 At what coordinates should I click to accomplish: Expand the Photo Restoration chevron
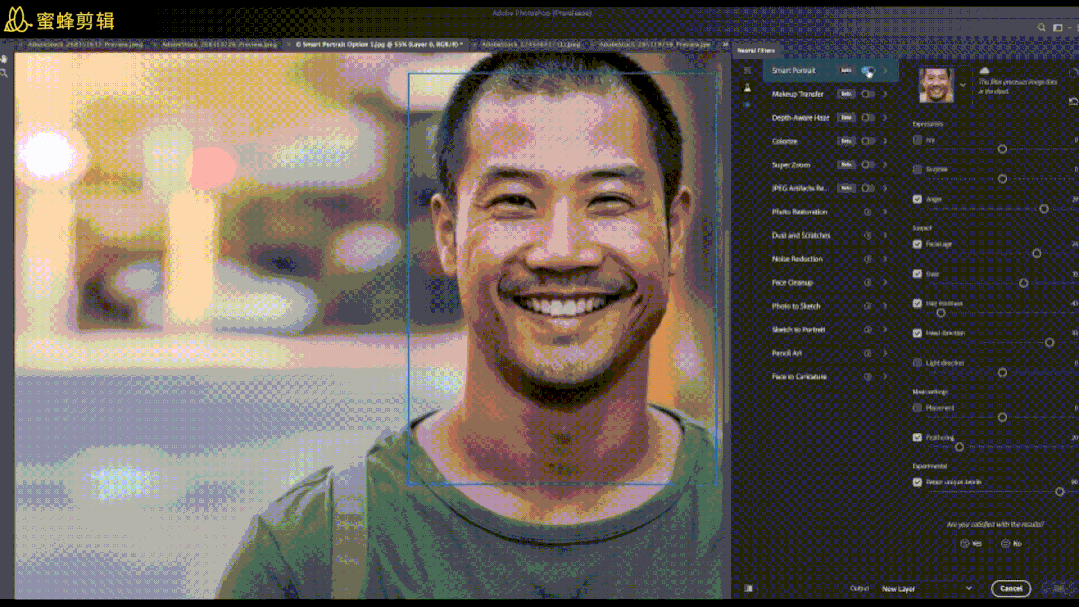point(886,212)
